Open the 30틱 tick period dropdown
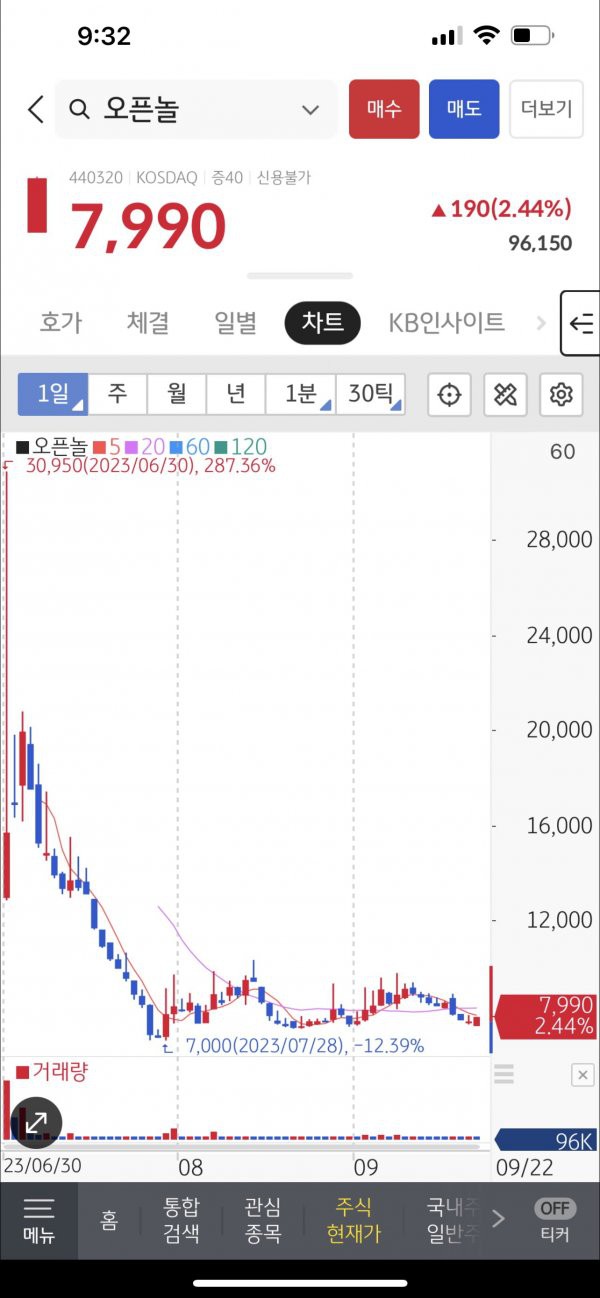This screenshot has width=600, height=1298. pos(371,394)
